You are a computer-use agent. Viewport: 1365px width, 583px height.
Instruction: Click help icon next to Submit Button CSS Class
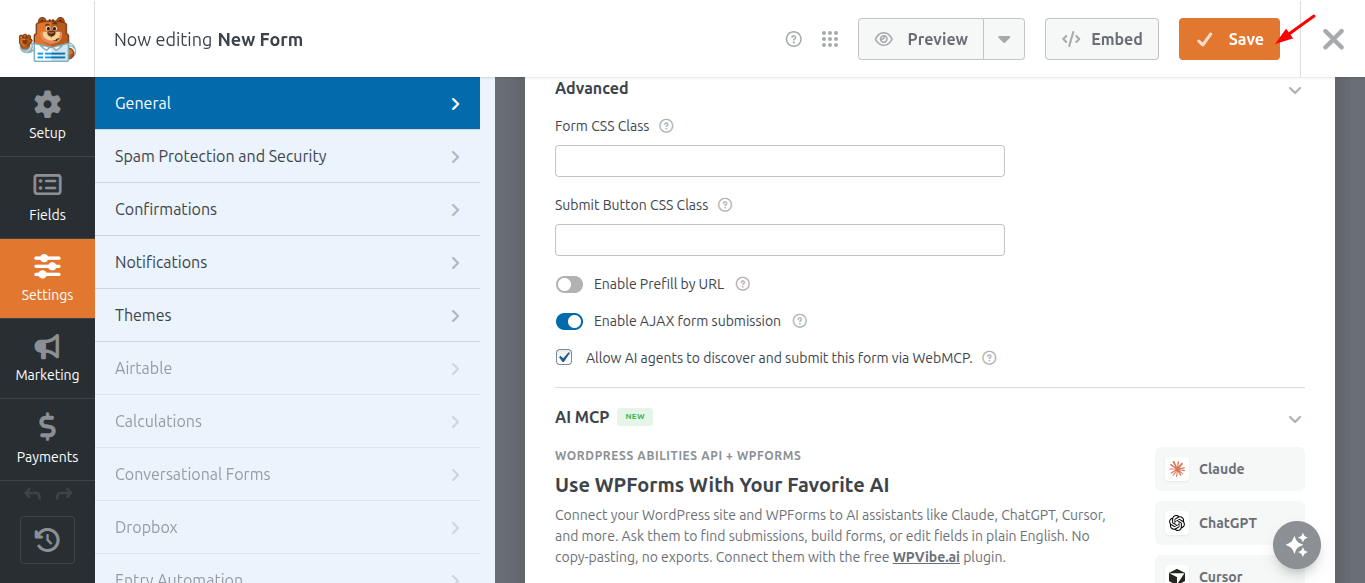tap(725, 205)
